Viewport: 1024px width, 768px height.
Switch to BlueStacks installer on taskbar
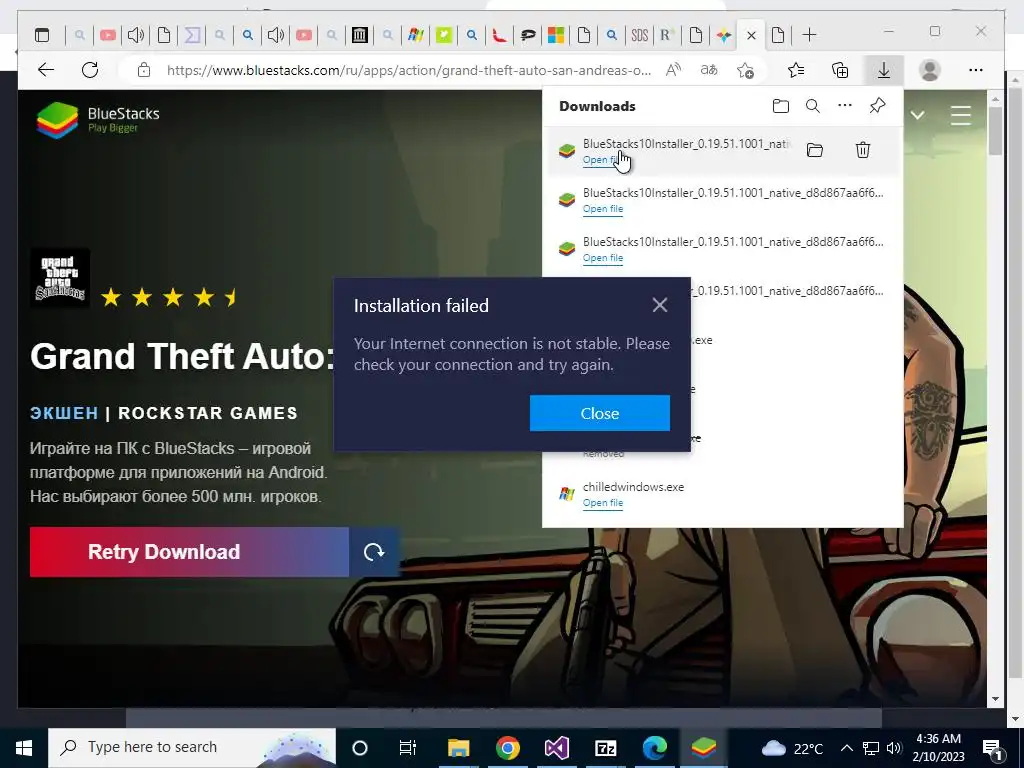point(703,748)
